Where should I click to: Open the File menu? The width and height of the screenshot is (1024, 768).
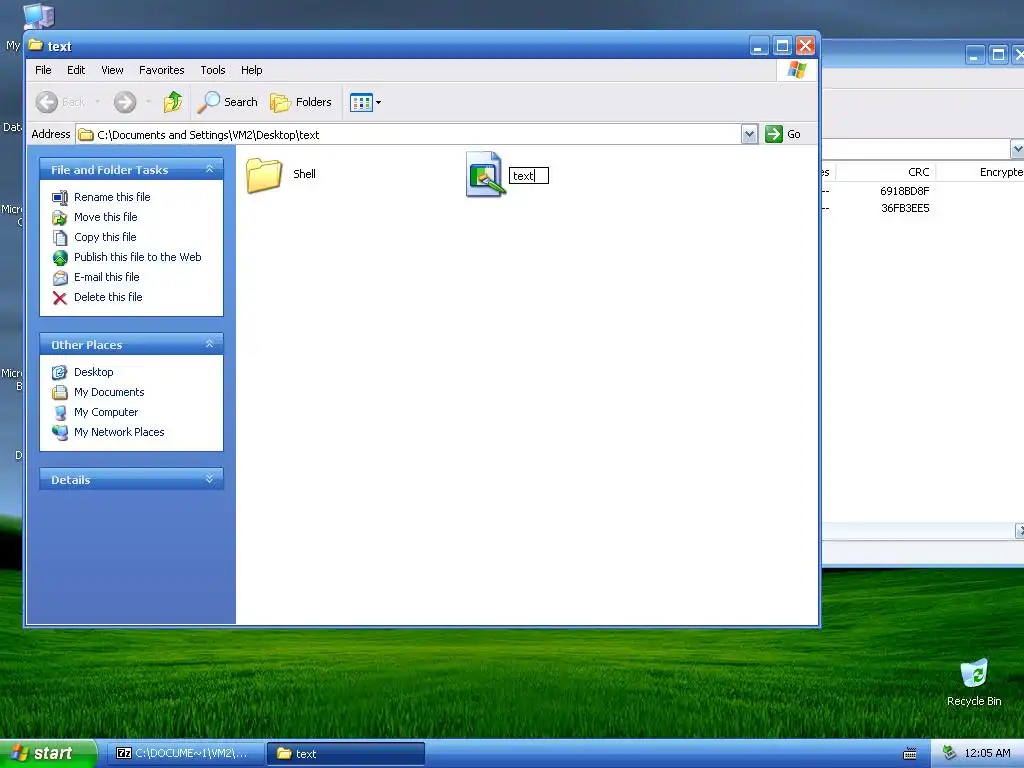pyautogui.click(x=43, y=70)
